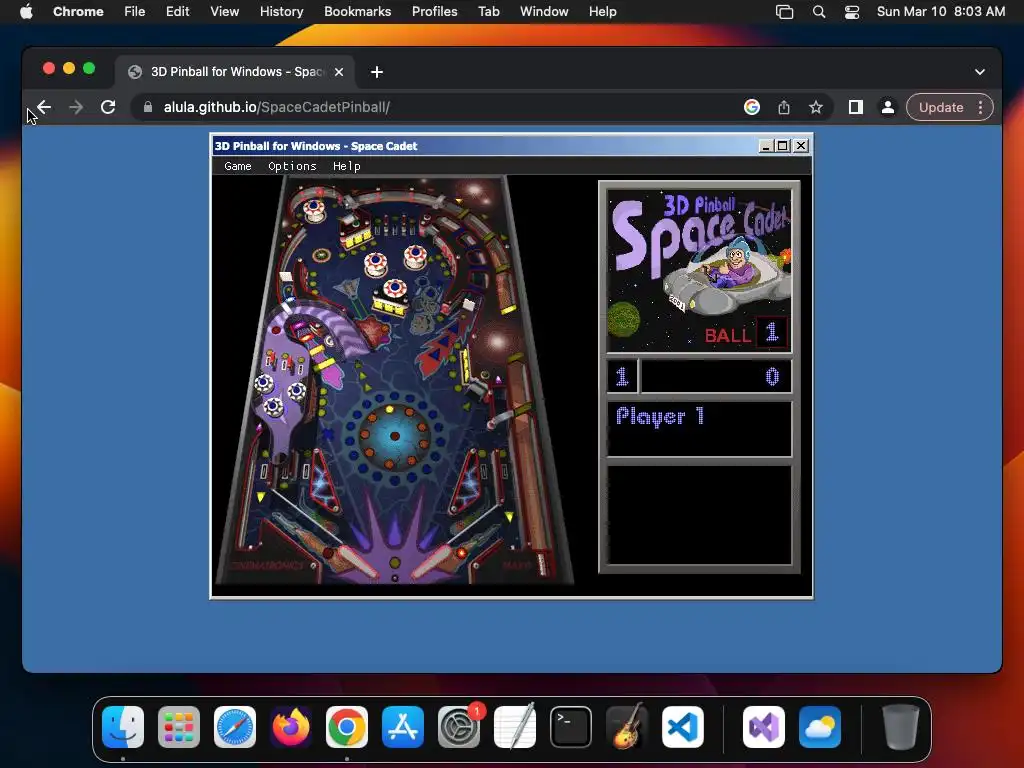Open Spotlight search in menu bar
This screenshot has width=1024, height=768.
click(818, 12)
